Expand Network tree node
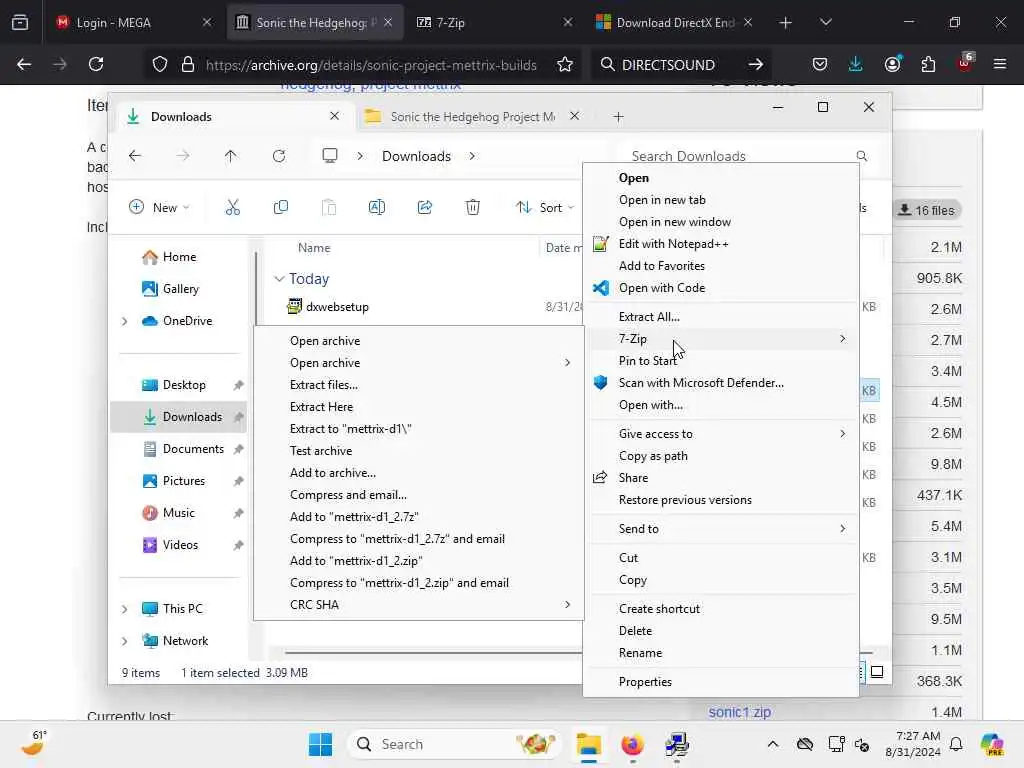The image size is (1024, 768). click(124, 641)
